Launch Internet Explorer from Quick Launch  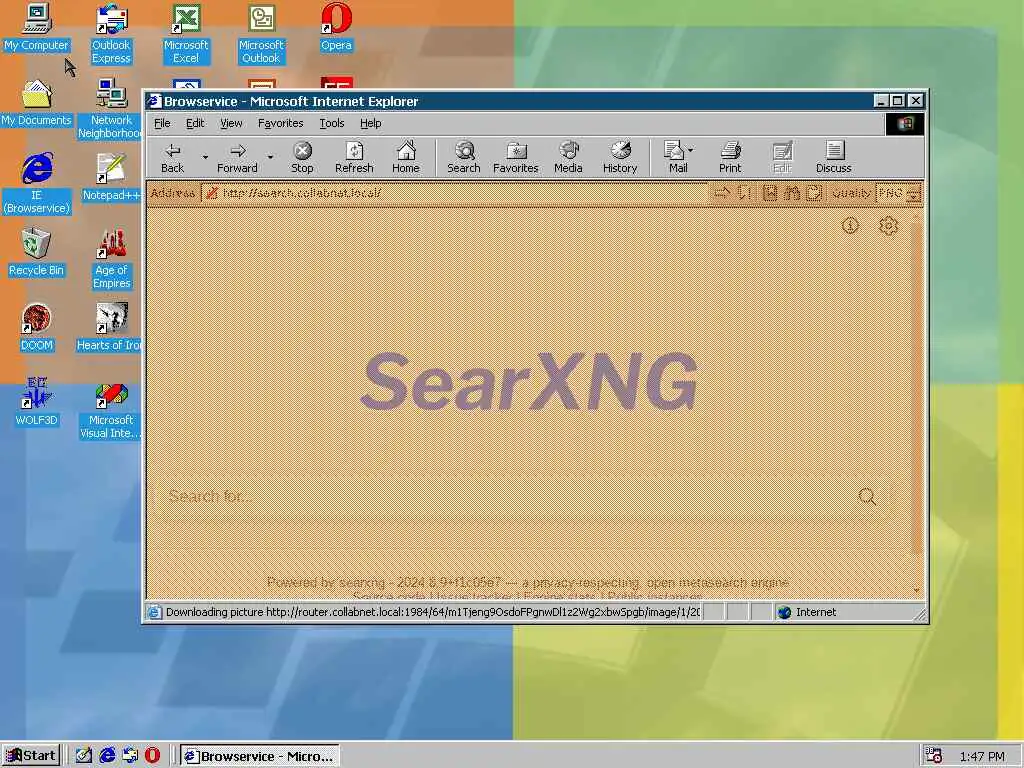point(107,756)
